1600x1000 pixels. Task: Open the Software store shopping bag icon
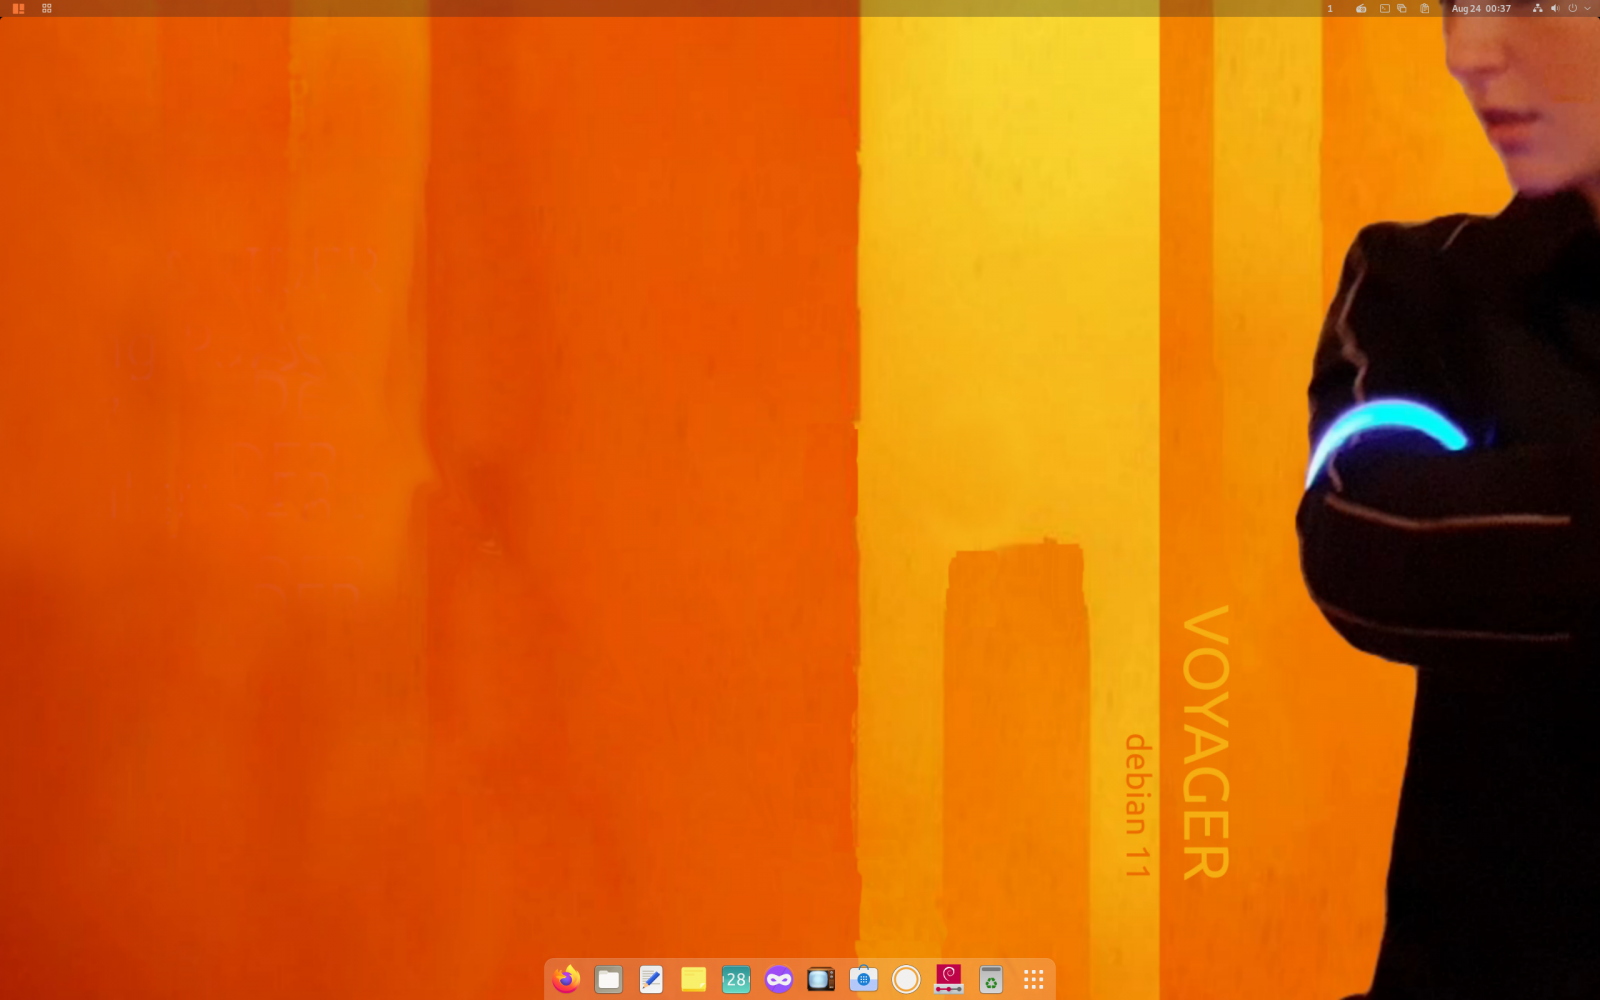click(x=863, y=979)
